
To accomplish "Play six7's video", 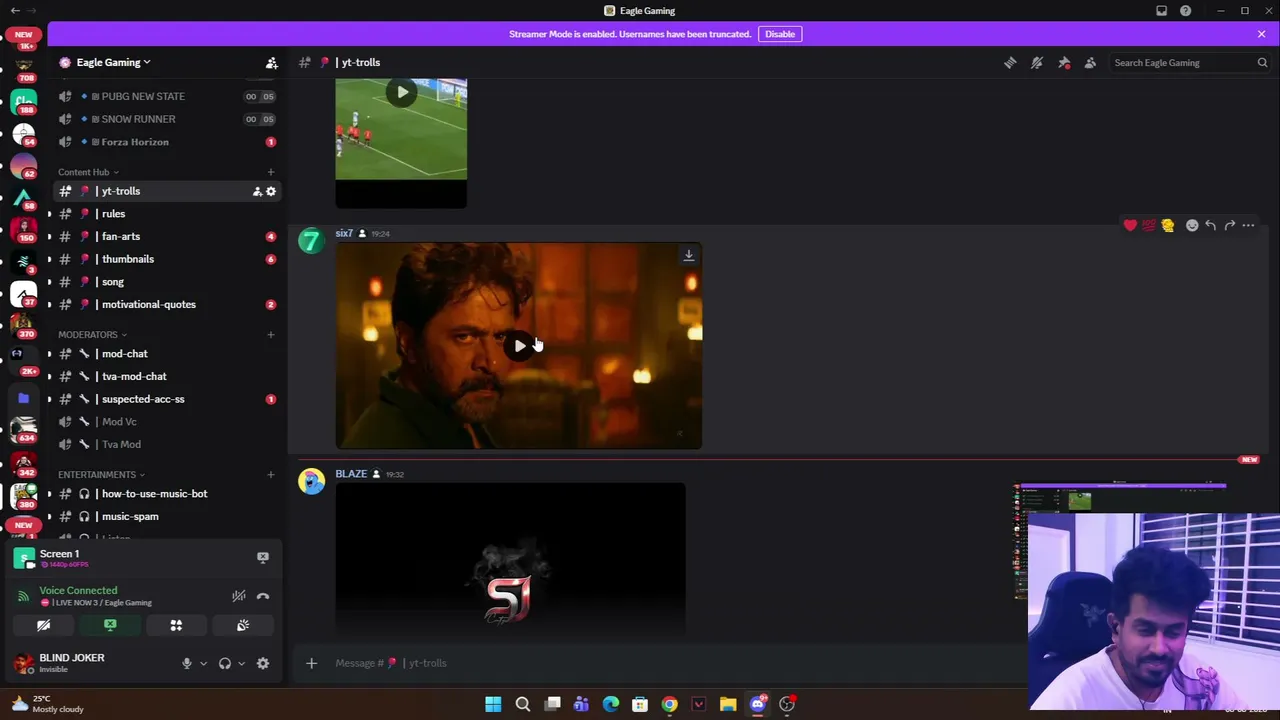I will 519,346.
